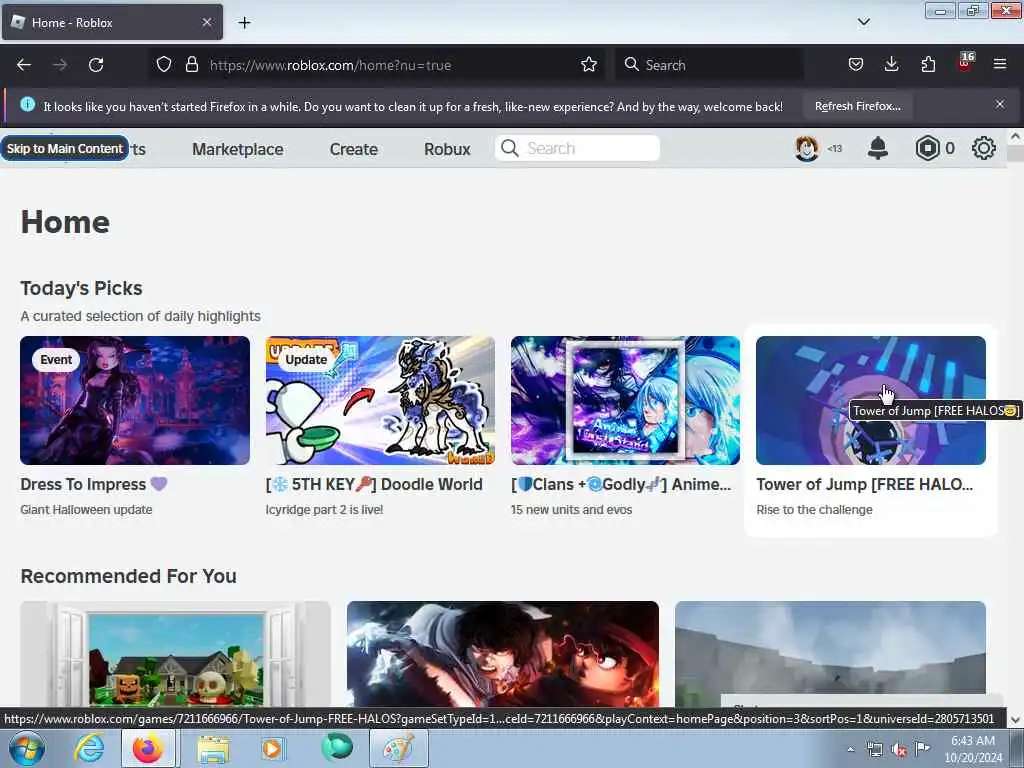
Task: Click 'Rise to the challenge' caption
Action: [x=814, y=509]
